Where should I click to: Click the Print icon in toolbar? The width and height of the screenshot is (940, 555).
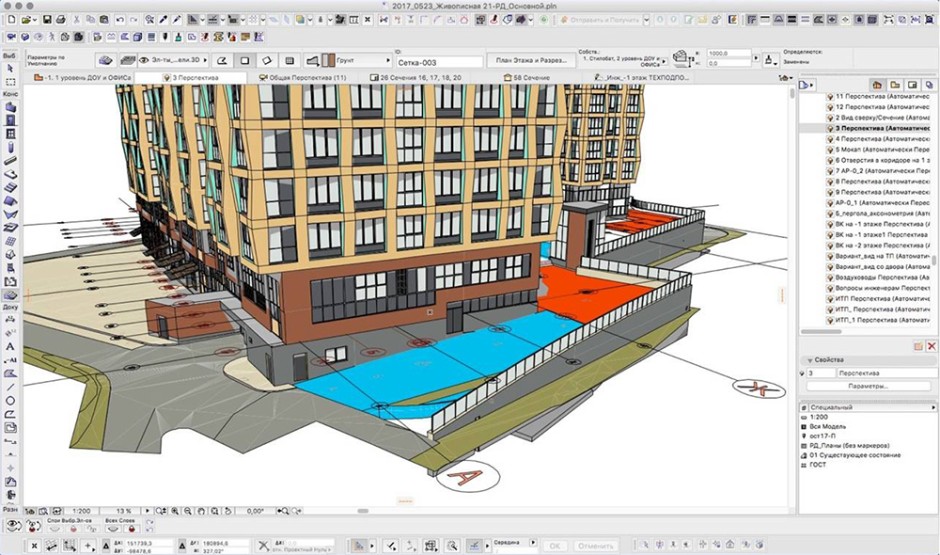point(61,20)
